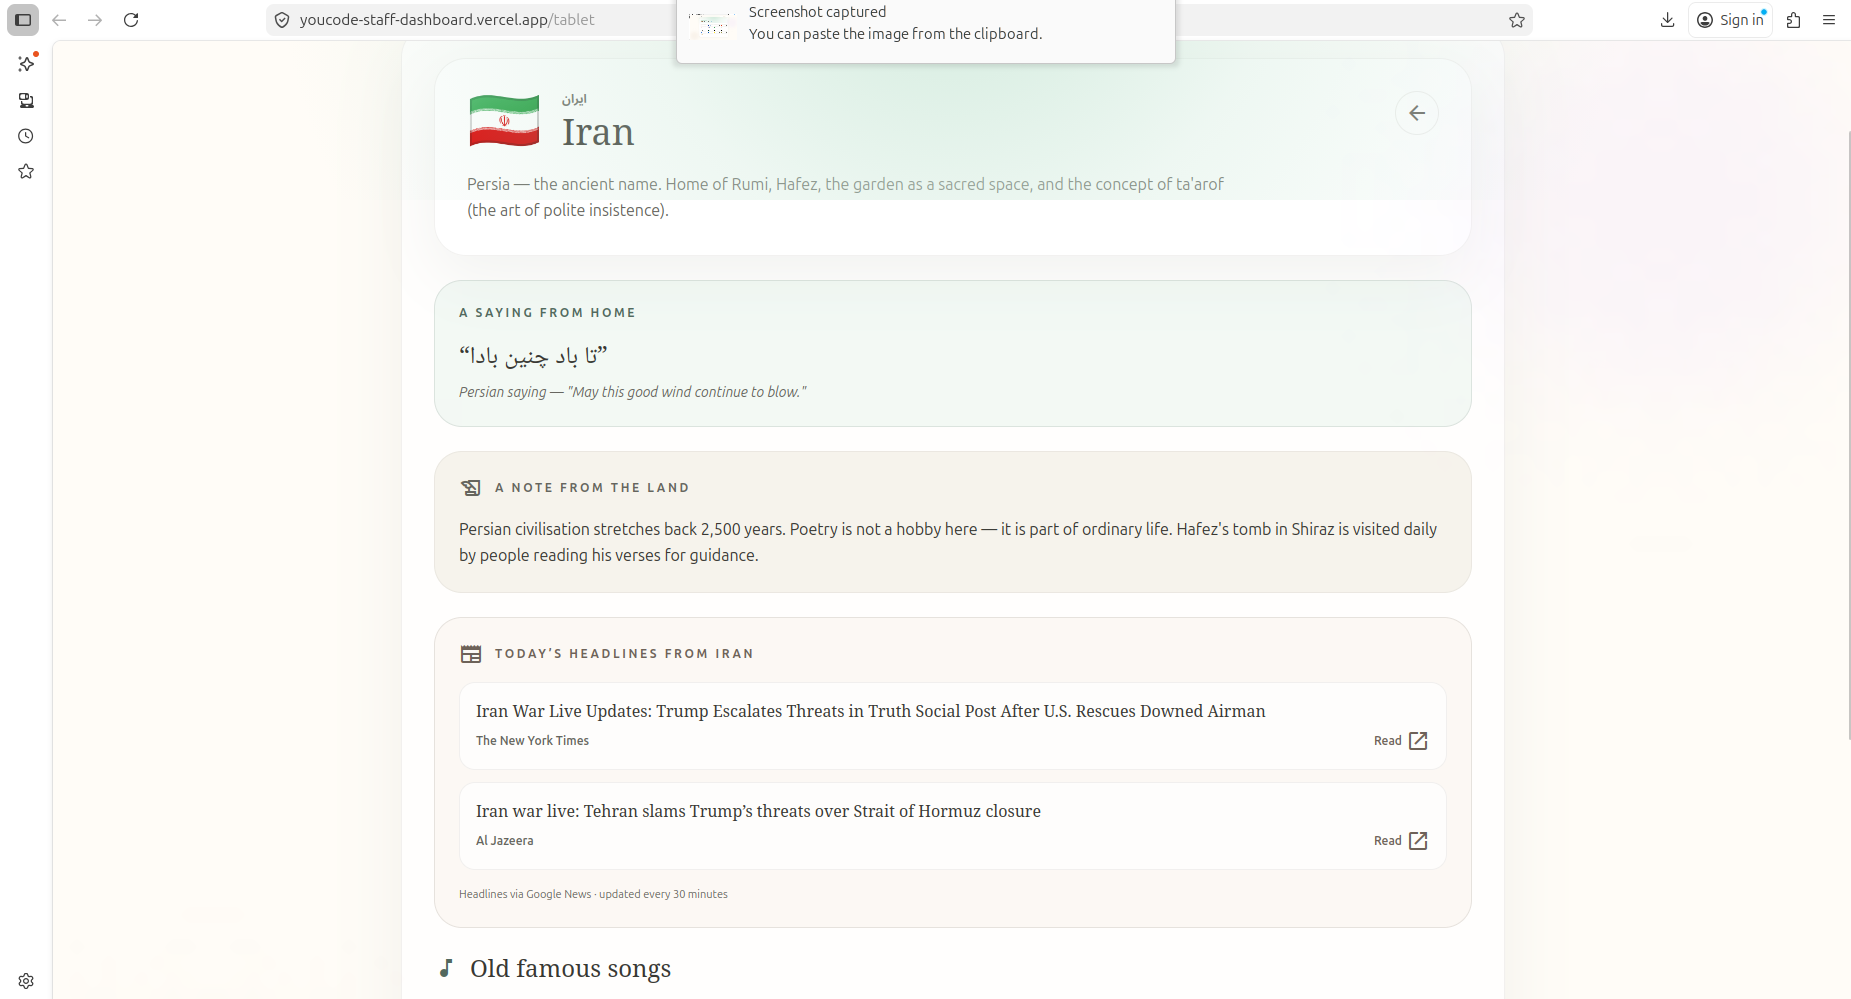Click the music note icon by Old famous songs
Screen dimensions: 1851x999
[x=446, y=968]
